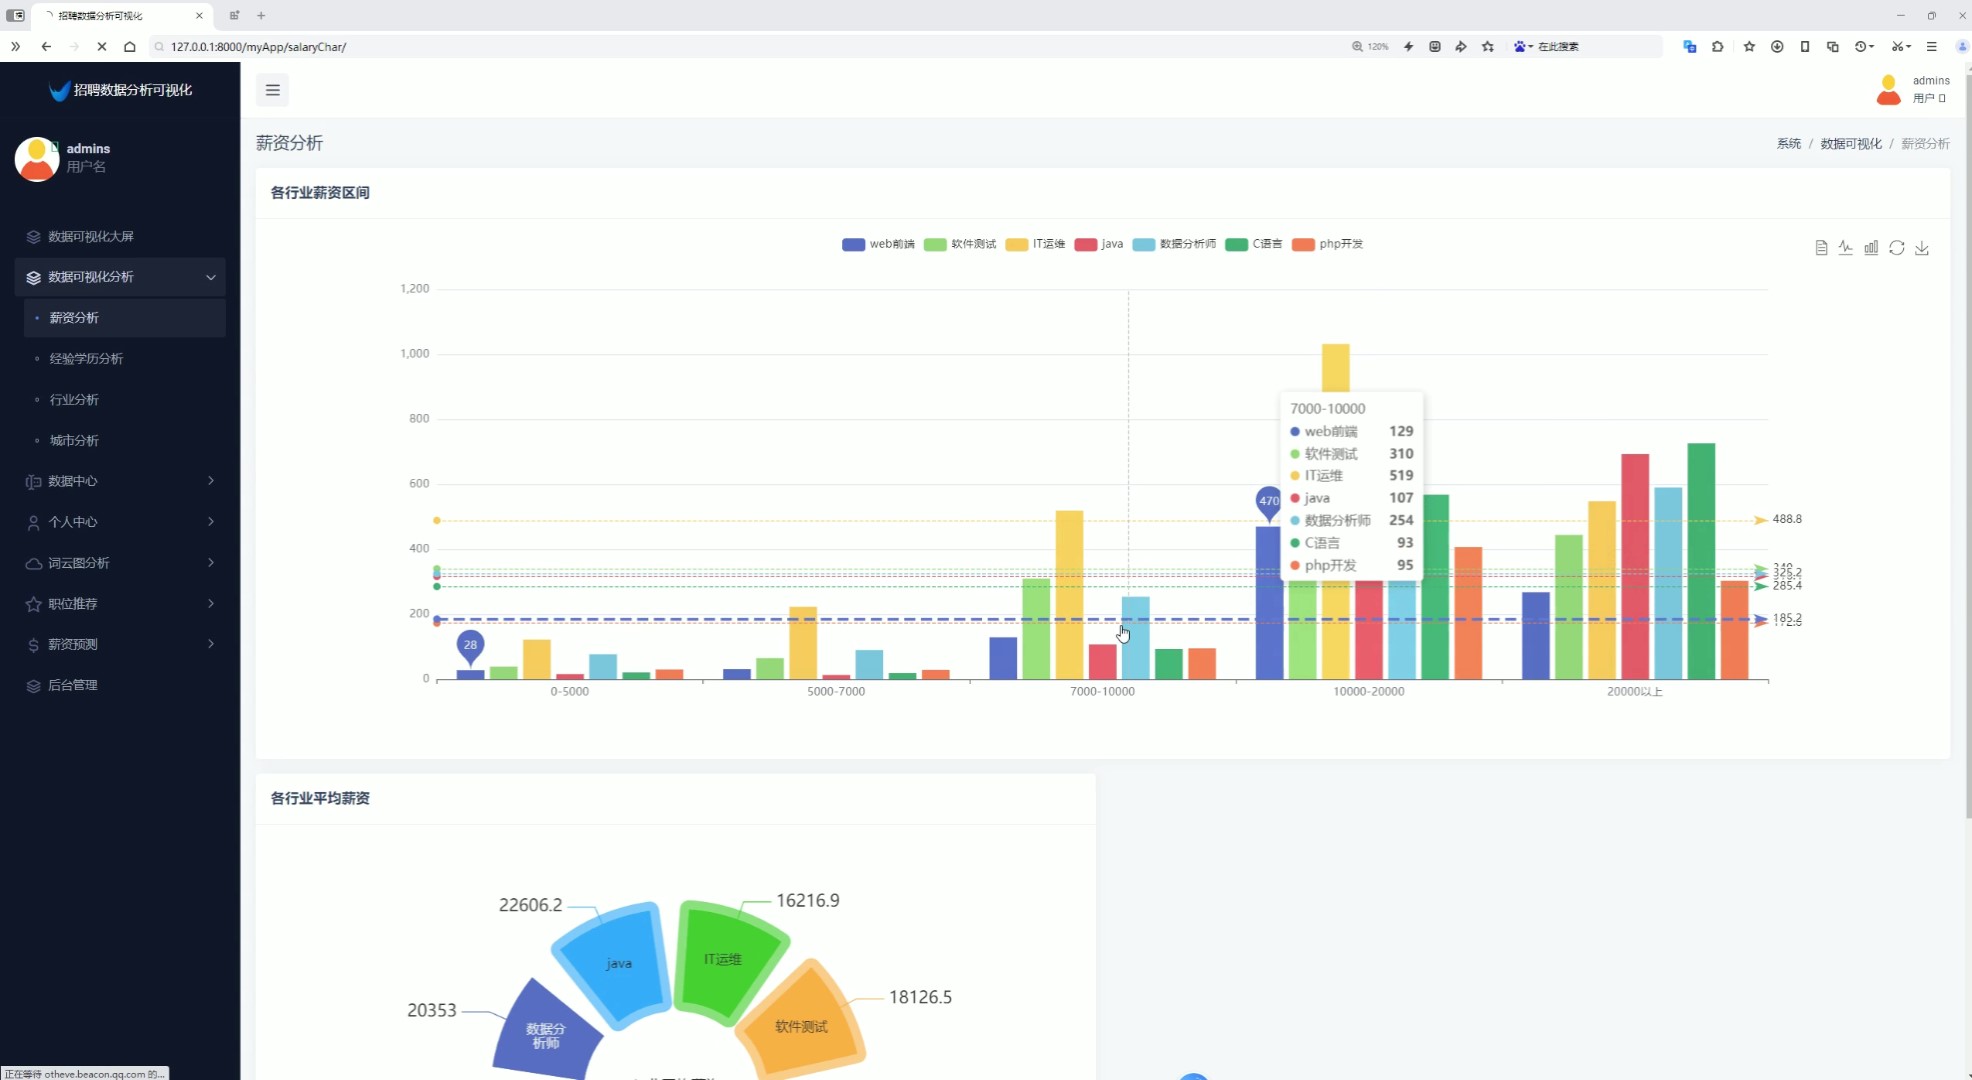This screenshot has width=1972, height=1080.
Task: Open 城市分析 menu item
Action: click(75, 440)
